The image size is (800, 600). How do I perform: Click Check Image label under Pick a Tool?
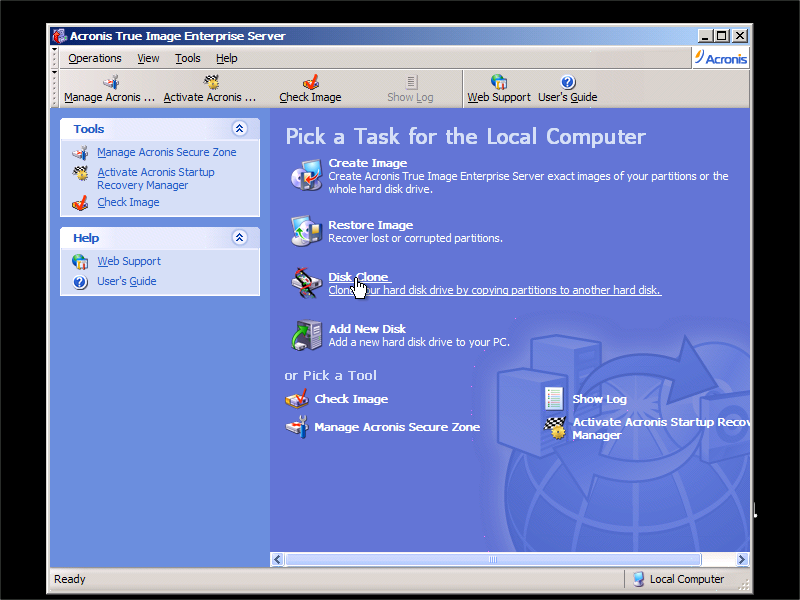(351, 399)
